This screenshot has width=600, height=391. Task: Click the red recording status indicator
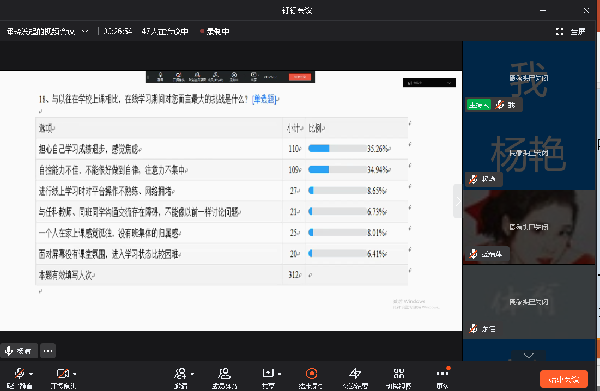point(215,31)
